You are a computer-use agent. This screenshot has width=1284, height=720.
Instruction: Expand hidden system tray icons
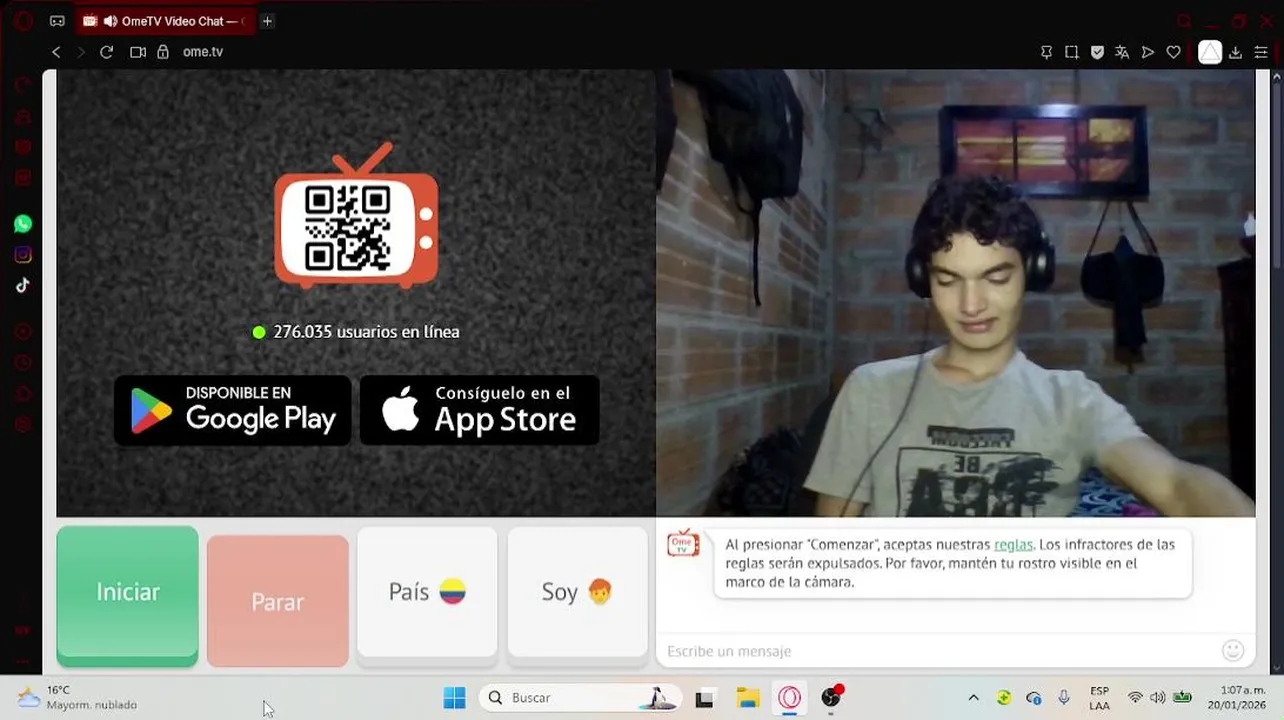[973, 698]
